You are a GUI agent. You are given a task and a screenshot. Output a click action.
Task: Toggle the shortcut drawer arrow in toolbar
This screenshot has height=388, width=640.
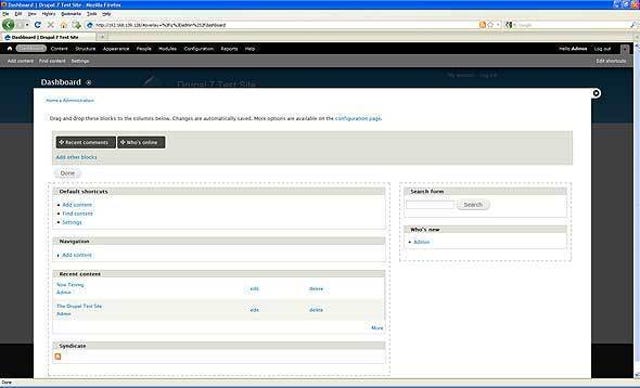pos(624,49)
